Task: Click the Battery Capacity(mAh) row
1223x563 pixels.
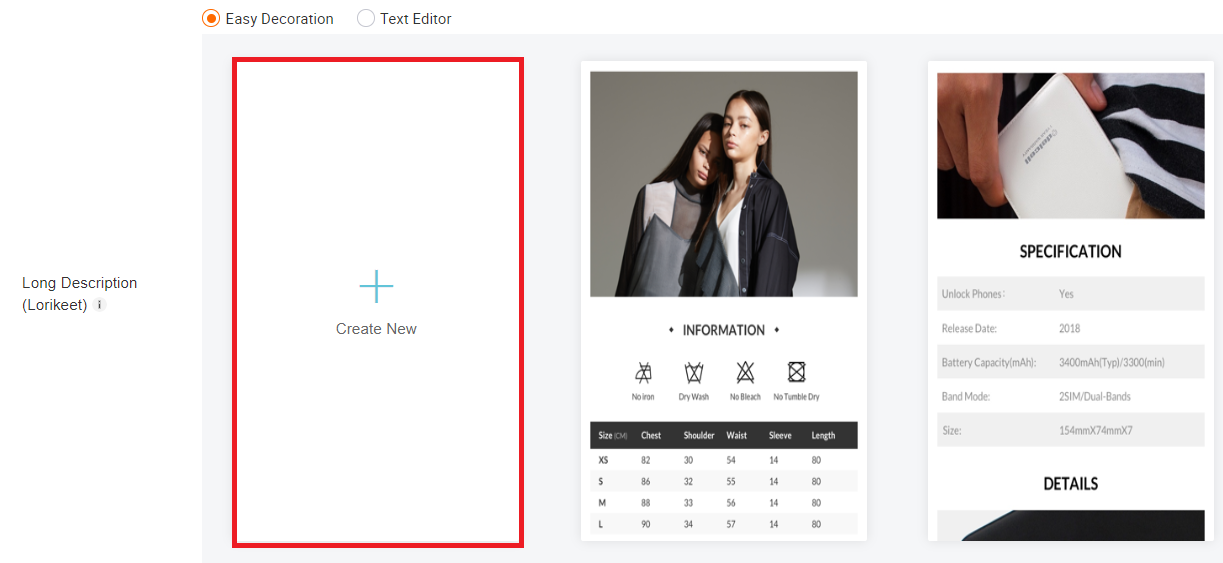Action: pyautogui.click(x=1071, y=362)
